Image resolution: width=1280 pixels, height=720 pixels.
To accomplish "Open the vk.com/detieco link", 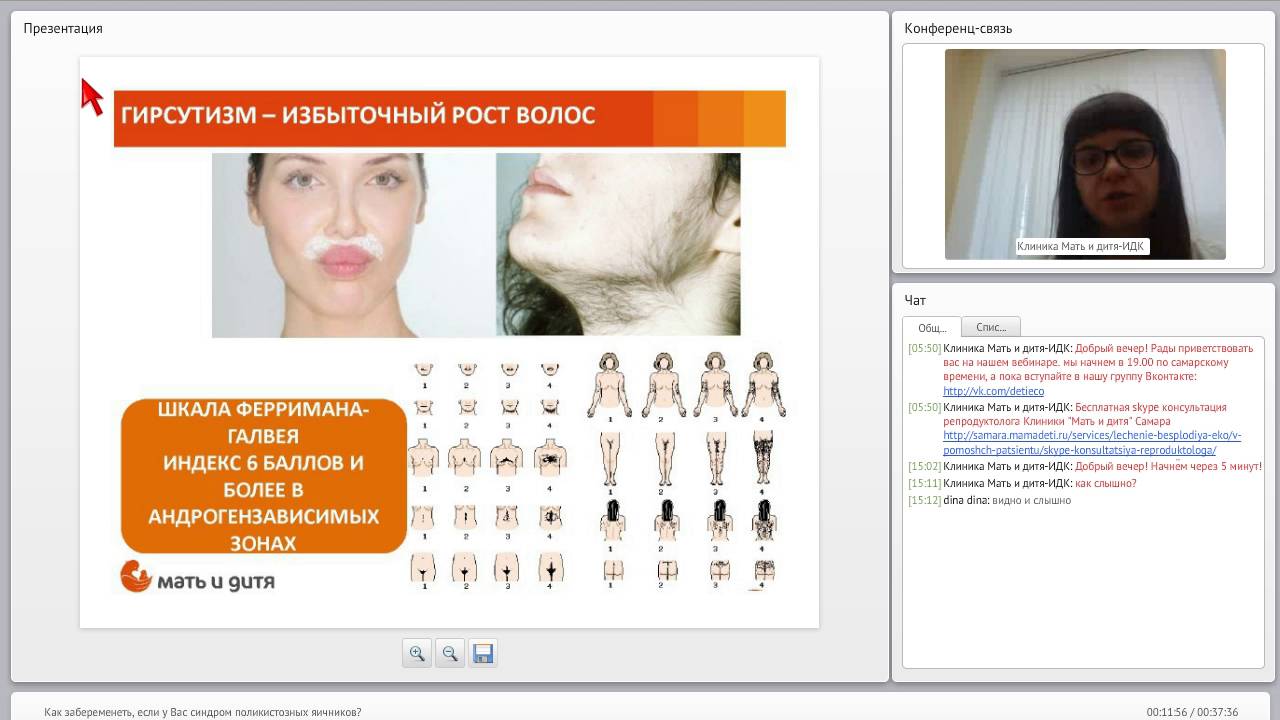I will click(x=993, y=391).
